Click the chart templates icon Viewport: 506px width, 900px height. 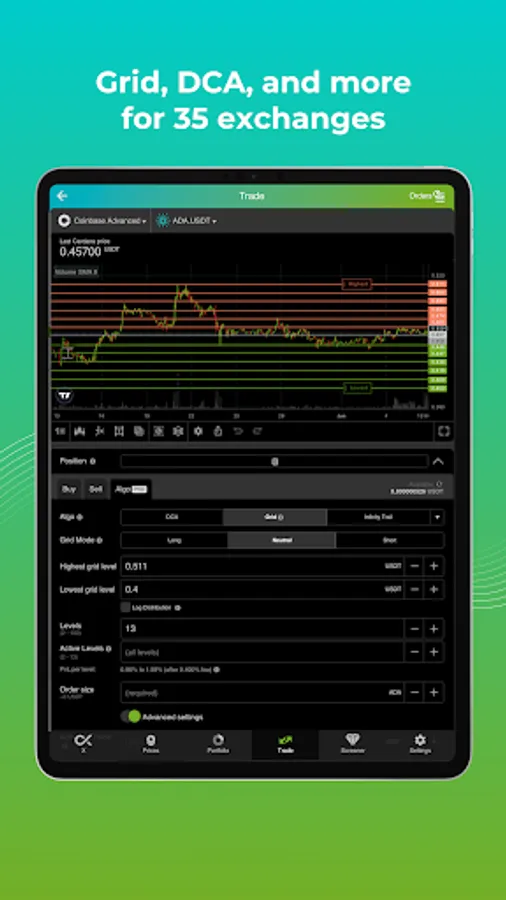139,431
